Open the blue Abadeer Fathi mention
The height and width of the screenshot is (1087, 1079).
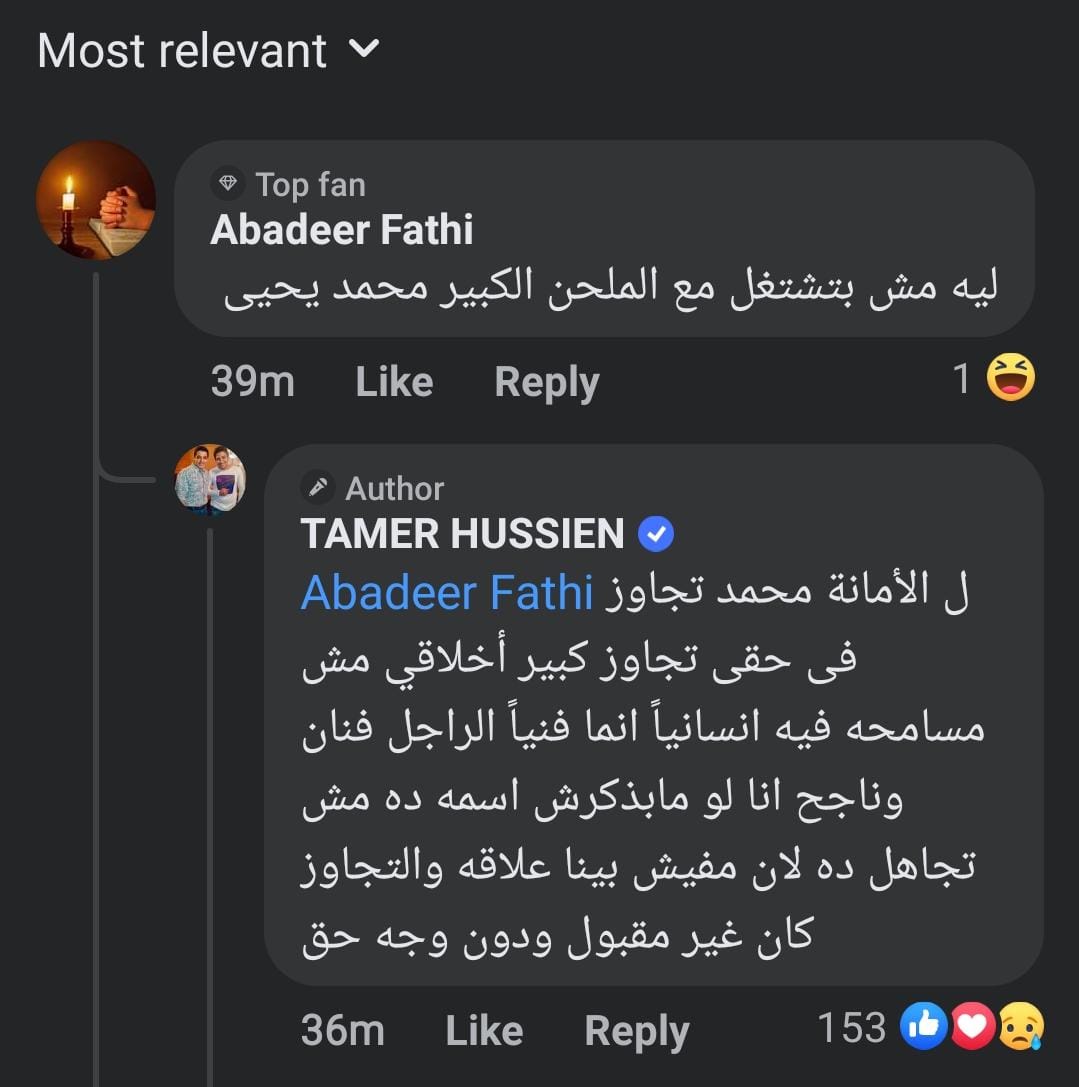[x=447, y=592]
